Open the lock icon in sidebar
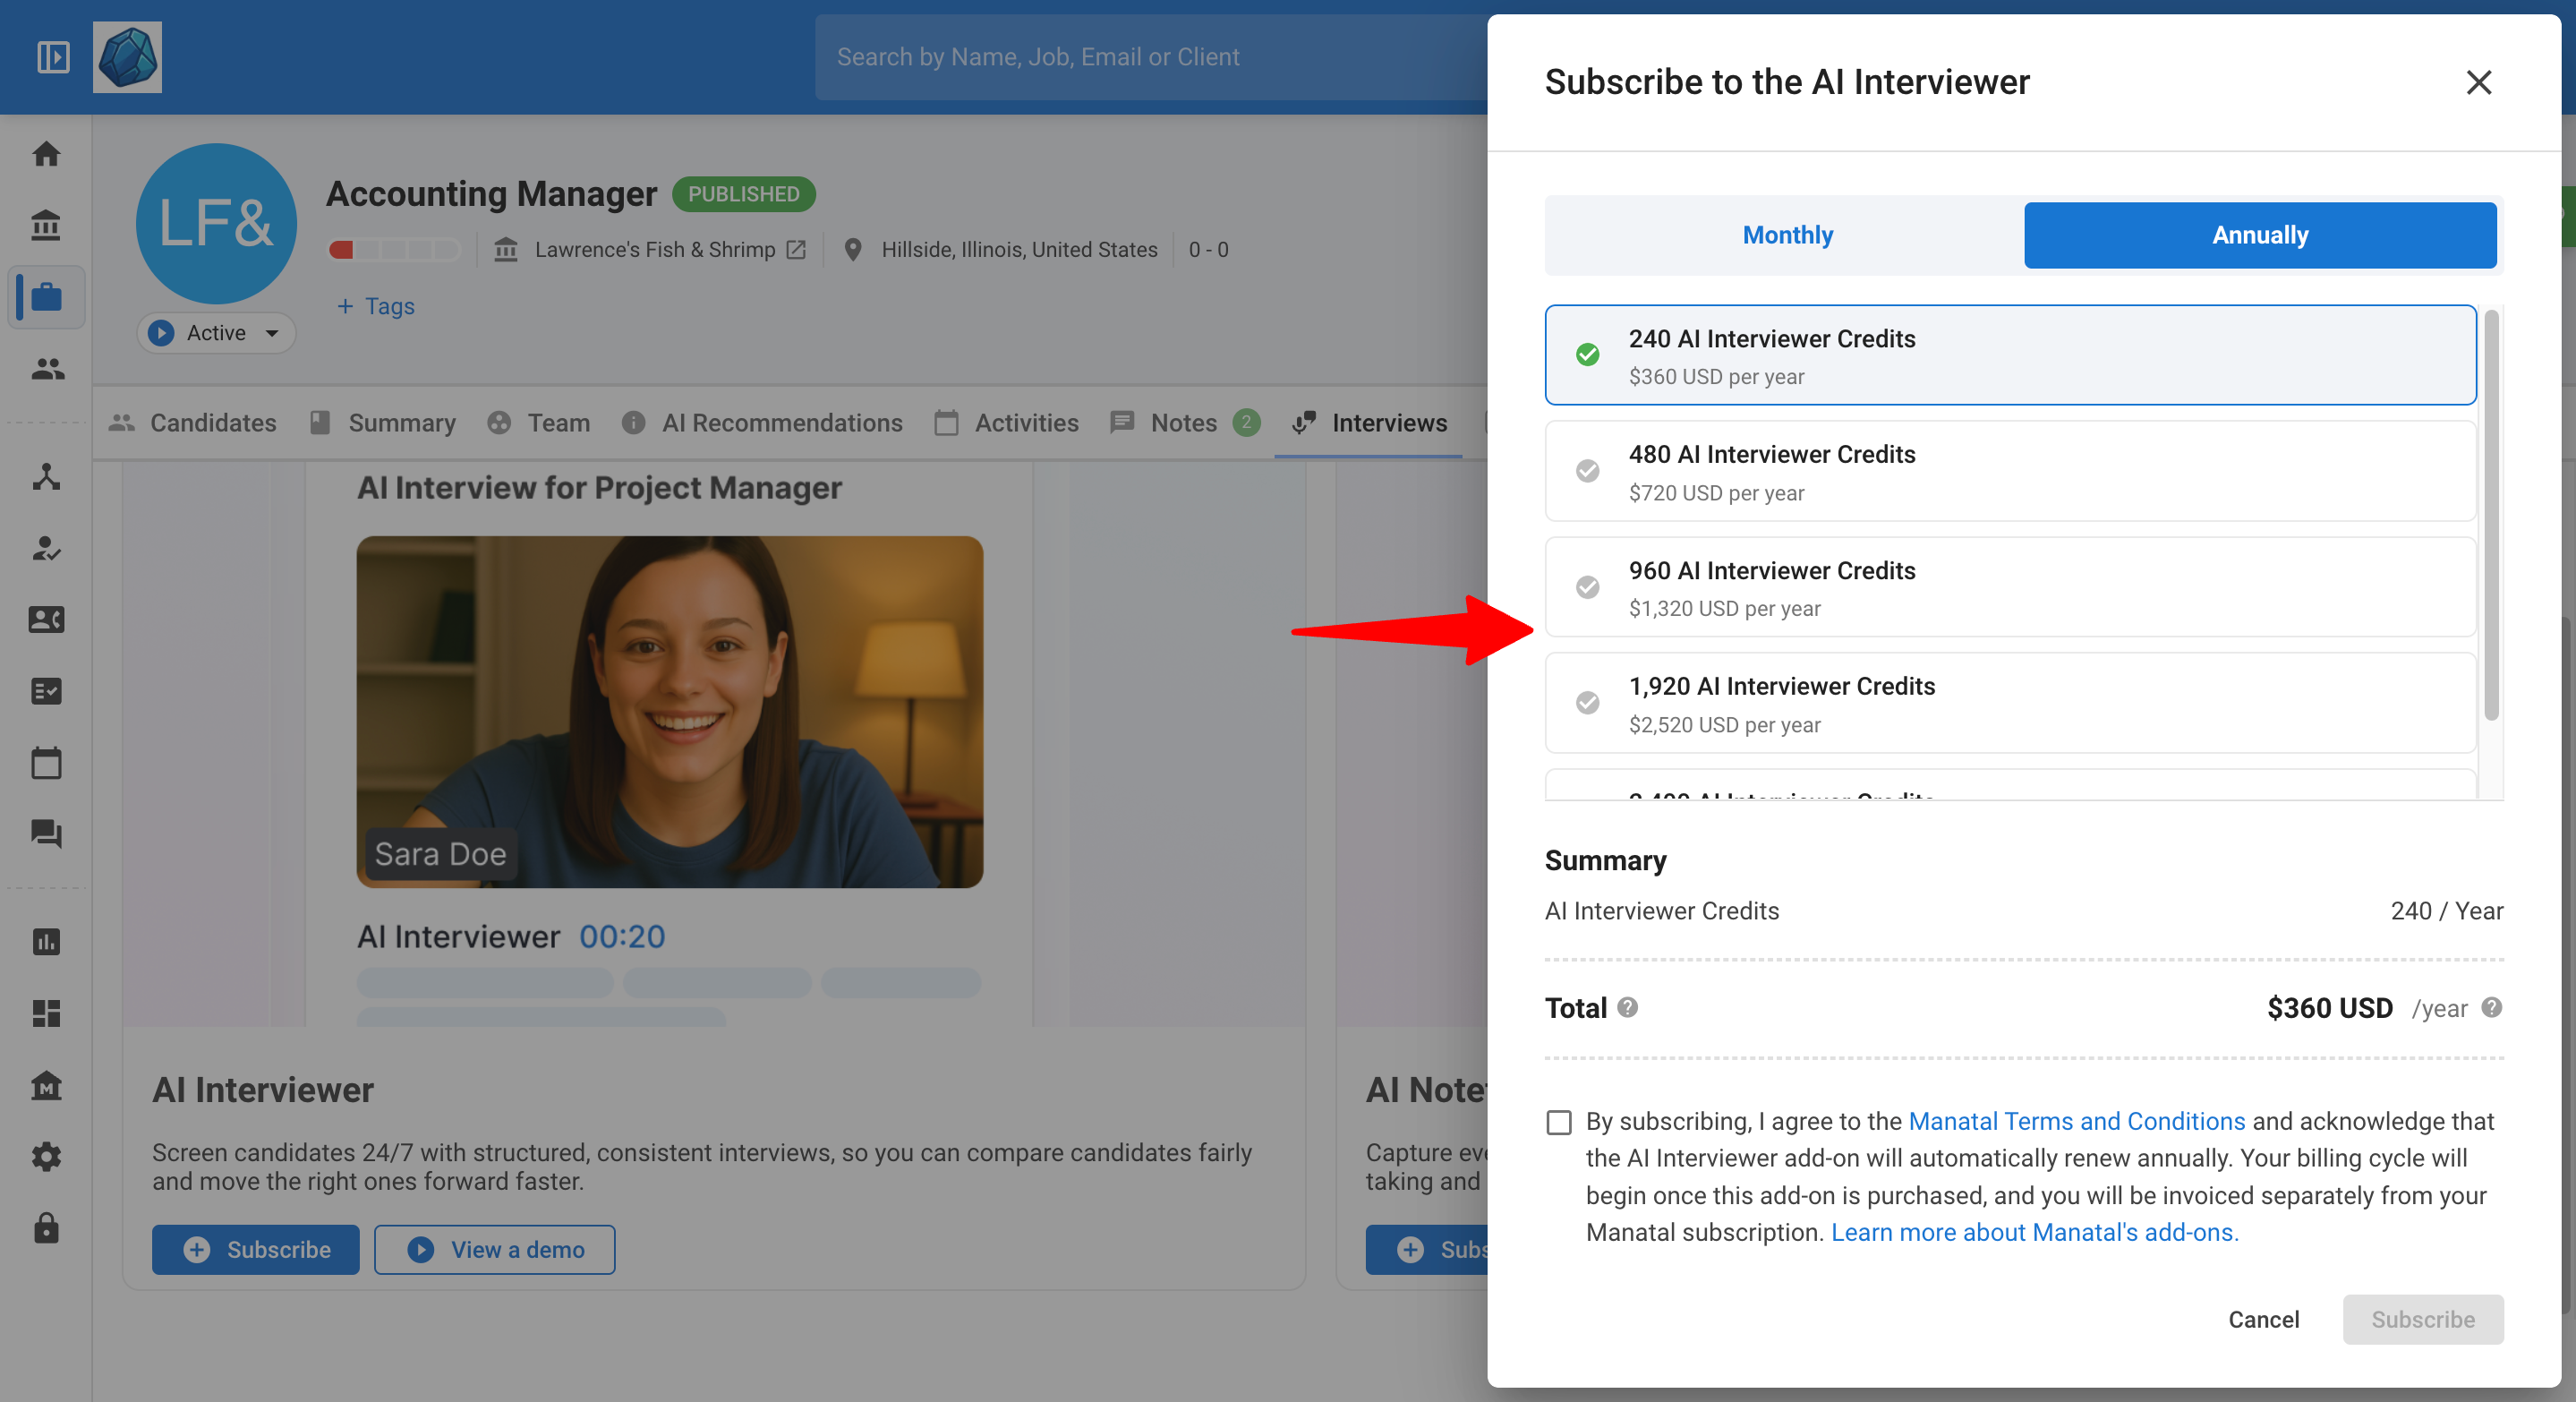Viewport: 2576px width, 1402px height. [46, 1228]
